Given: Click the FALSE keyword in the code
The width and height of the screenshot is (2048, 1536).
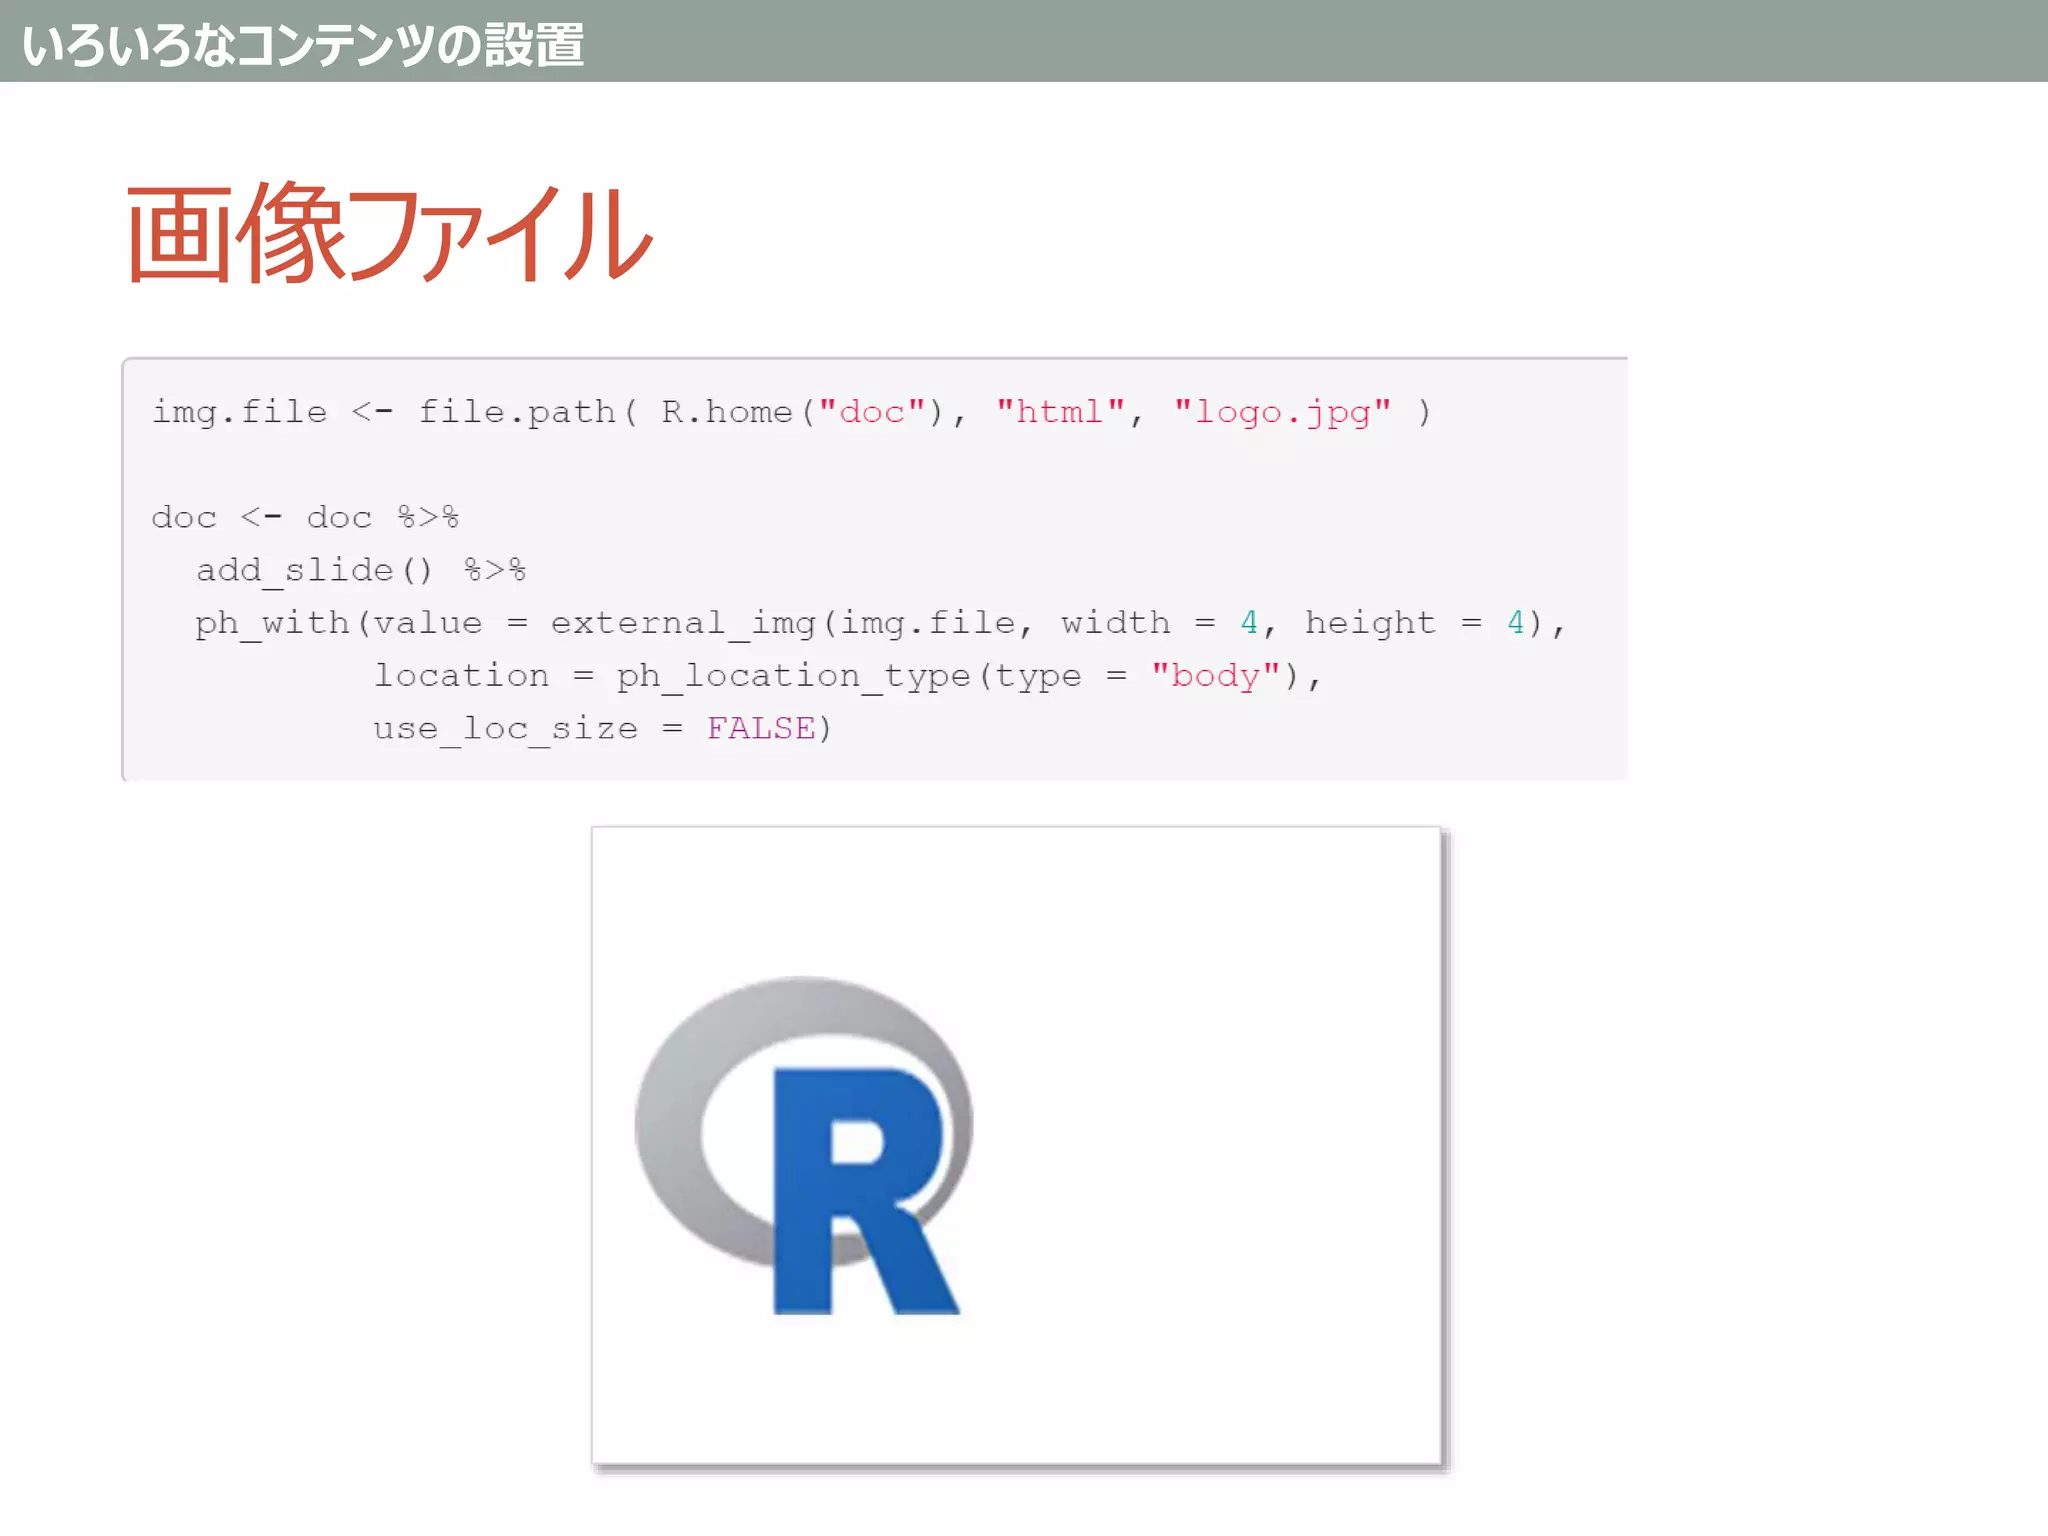Looking at the screenshot, I should [761, 729].
